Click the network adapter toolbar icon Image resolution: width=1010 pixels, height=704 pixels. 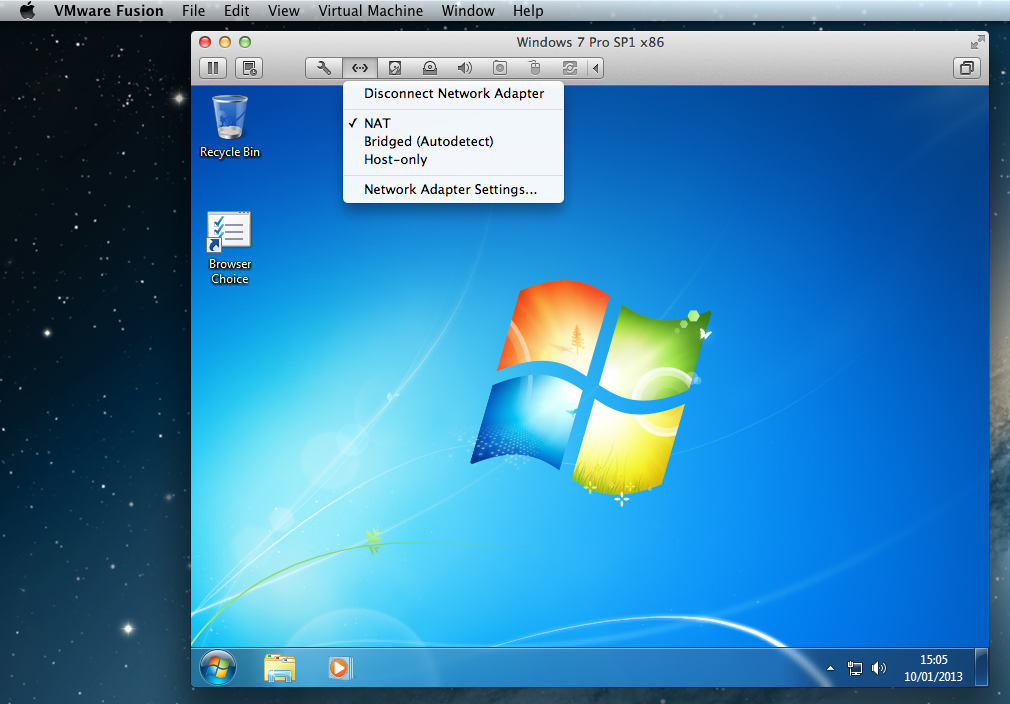pyautogui.click(x=359, y=68)
